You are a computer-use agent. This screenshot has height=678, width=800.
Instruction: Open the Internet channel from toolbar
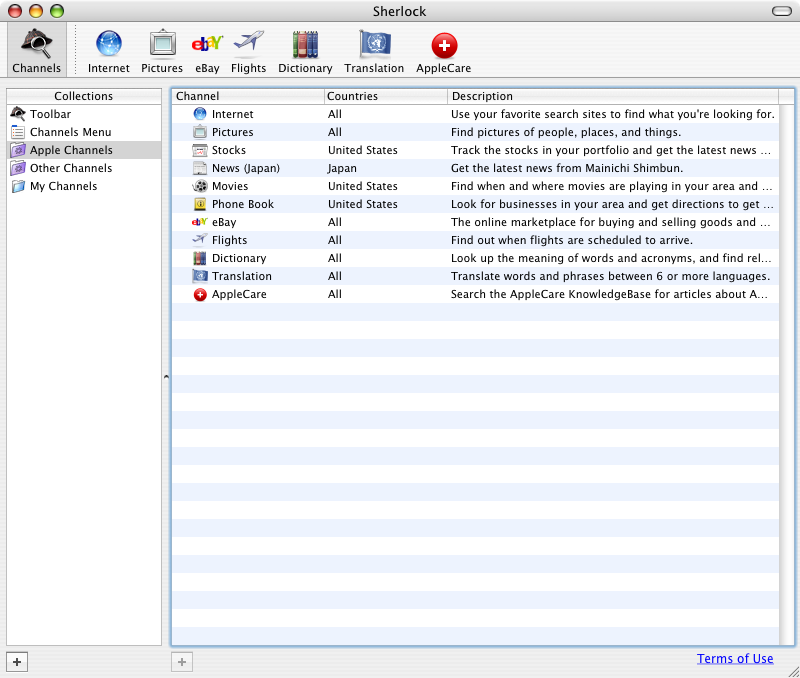[x=109, y=52]
